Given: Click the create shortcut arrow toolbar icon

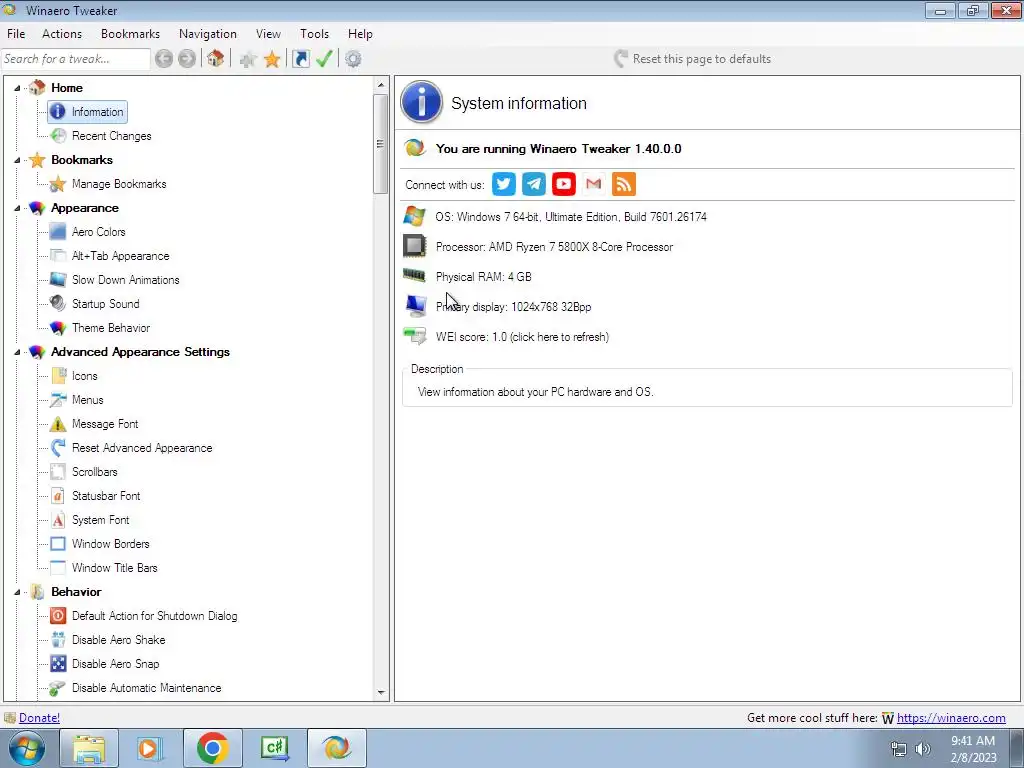Looking at the screenshot, I should click(300, 59).
